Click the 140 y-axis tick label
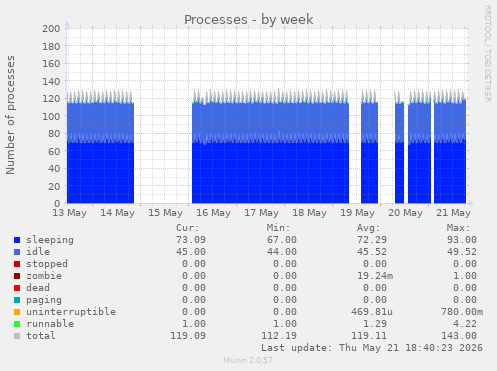 (x=51, y=81)
